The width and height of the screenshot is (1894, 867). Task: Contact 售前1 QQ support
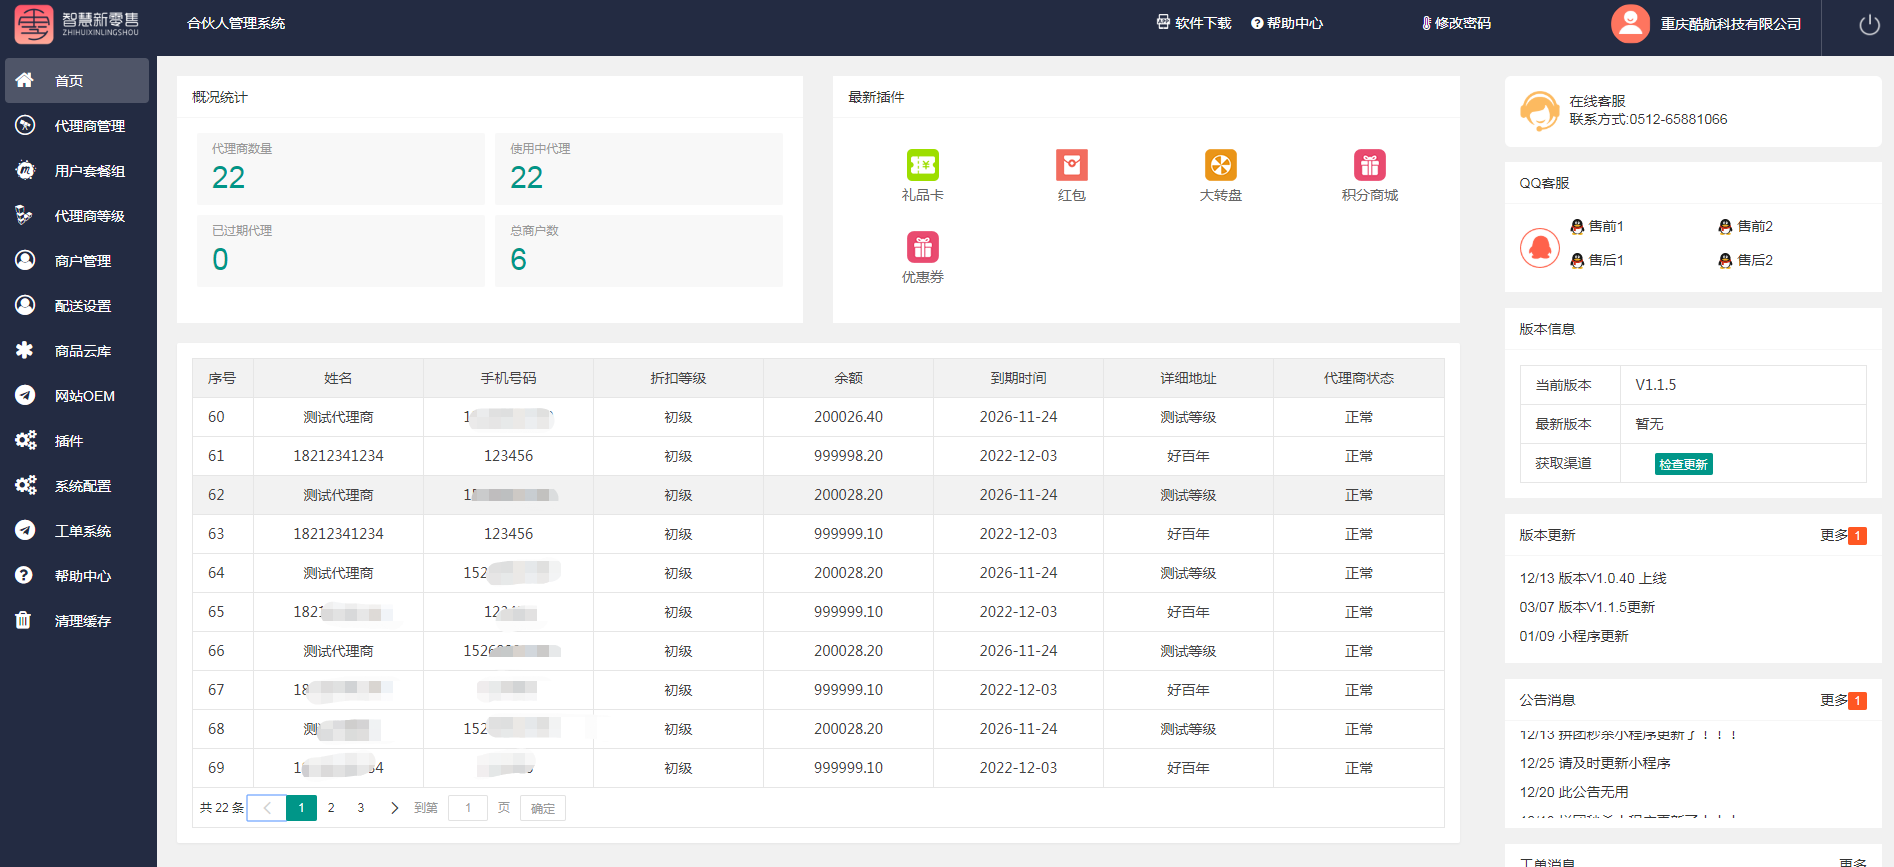click(1597, 226)
